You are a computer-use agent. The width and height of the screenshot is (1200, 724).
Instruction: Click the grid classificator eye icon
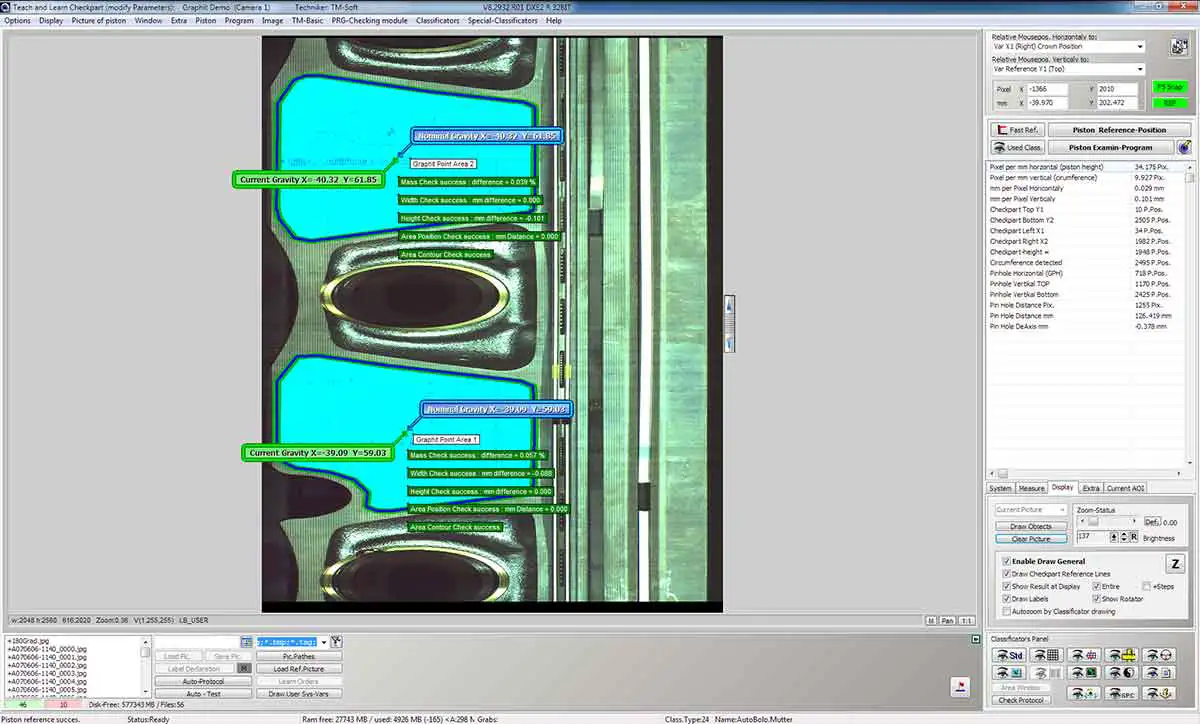pos(1047,655)
